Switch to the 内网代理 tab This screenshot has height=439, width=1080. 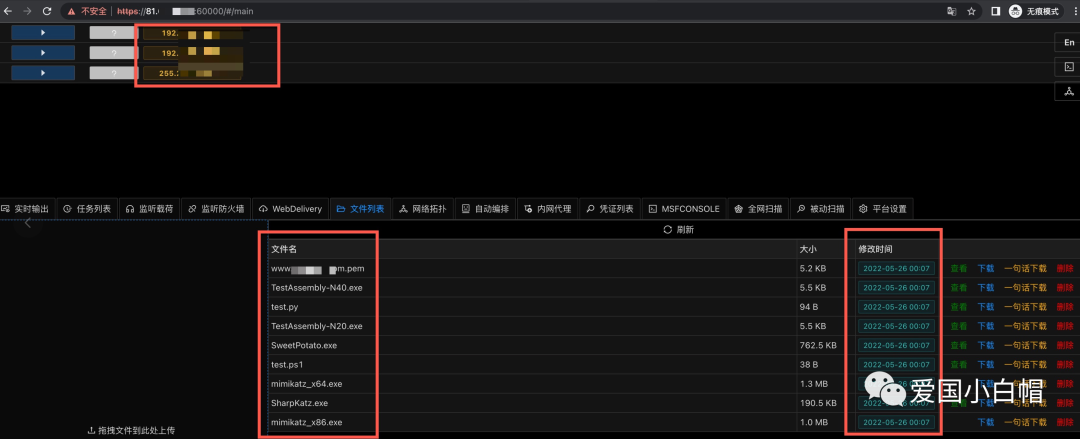[548, 209]
